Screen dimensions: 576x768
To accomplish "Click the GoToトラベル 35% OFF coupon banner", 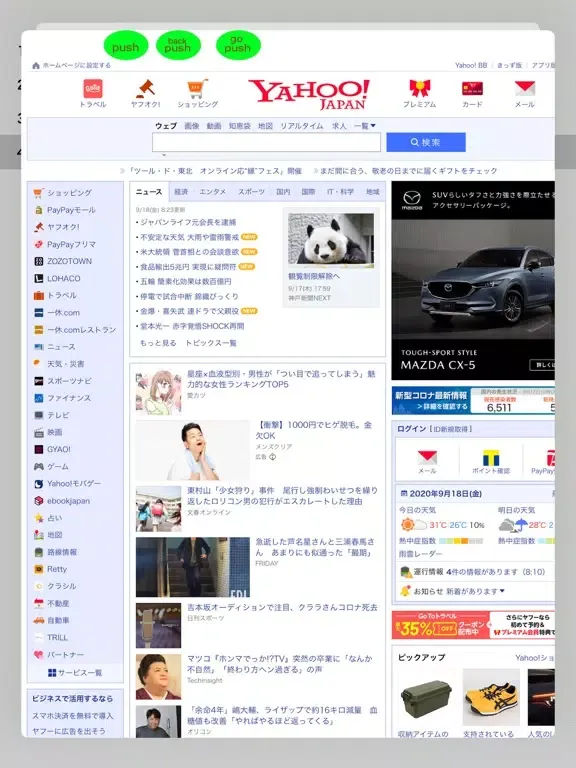I will click(x=473, y=624).
